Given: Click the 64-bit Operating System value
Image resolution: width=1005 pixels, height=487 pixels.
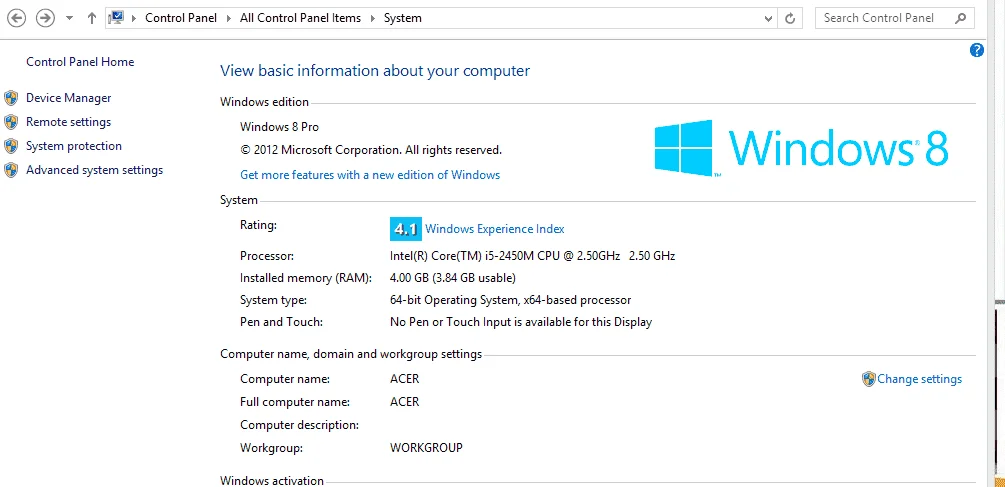Looking at the screenshot, I should click(510, 300).
